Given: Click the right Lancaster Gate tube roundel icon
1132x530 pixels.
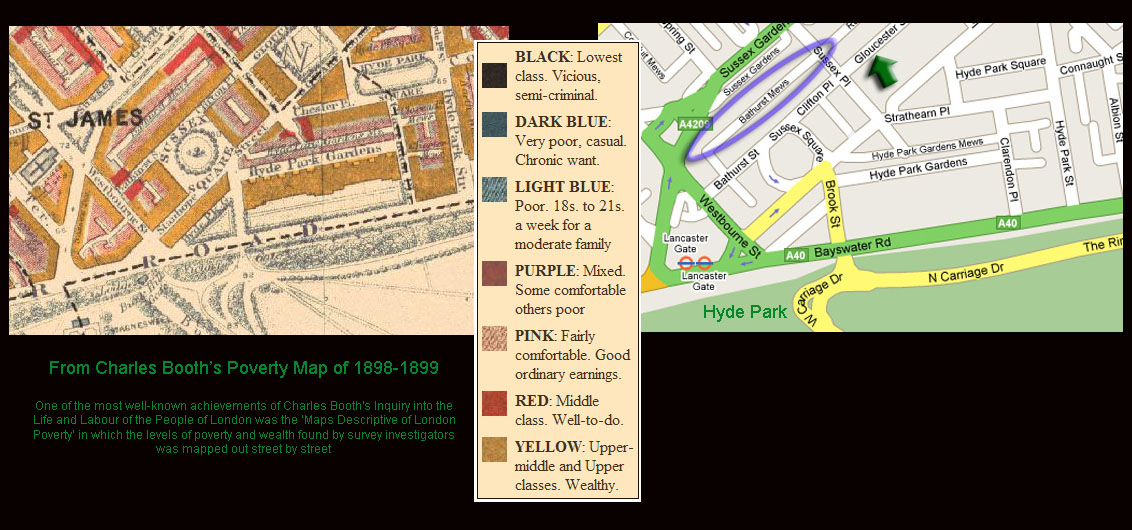Looking at the screenshot, I should (x=705, y=264).
